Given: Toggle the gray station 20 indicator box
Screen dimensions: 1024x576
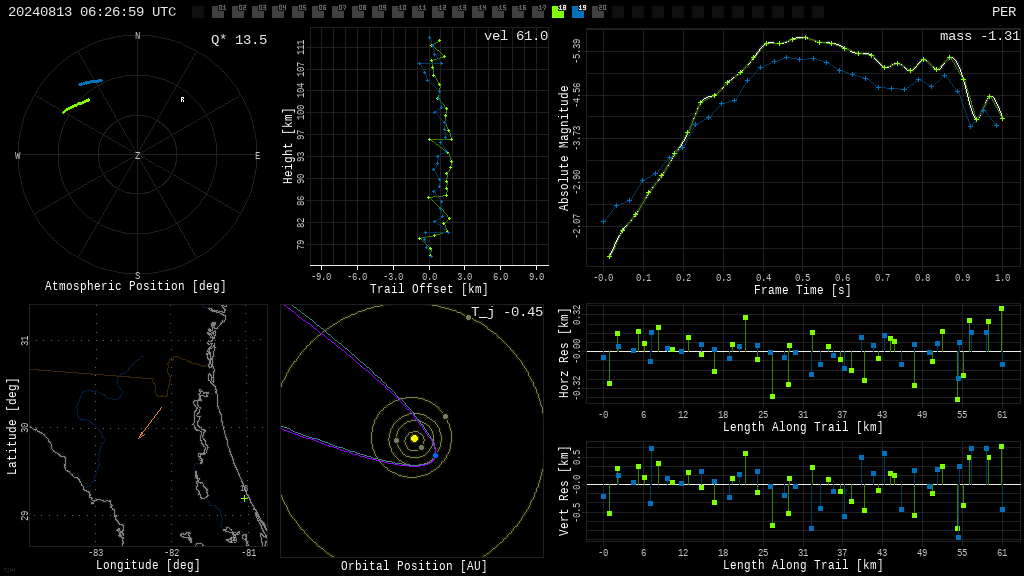Looking at the screenshot, I should point(598,11).
